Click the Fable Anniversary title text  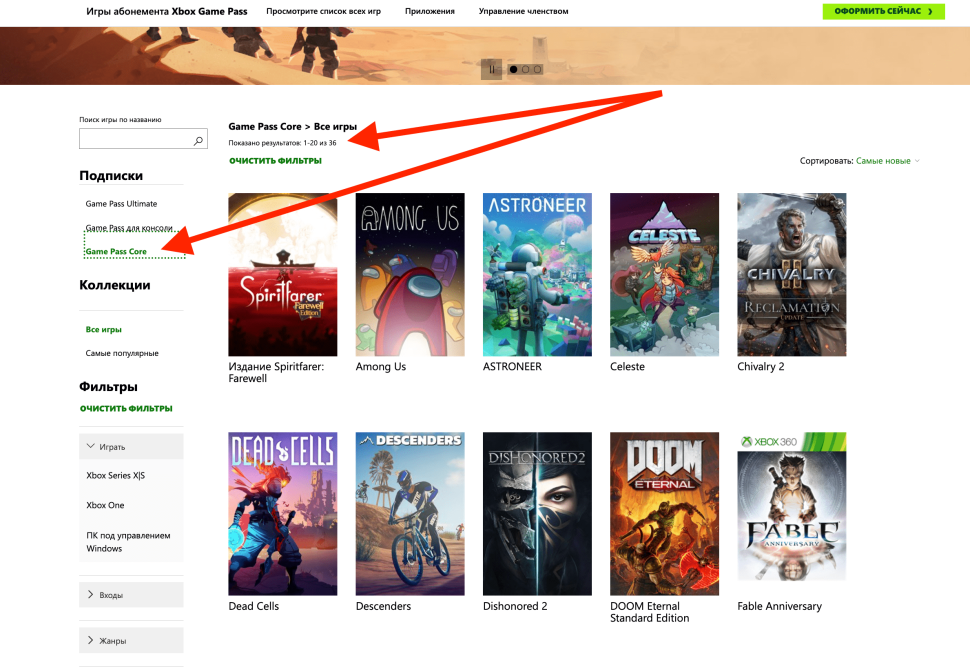click(x=779, y=606)
